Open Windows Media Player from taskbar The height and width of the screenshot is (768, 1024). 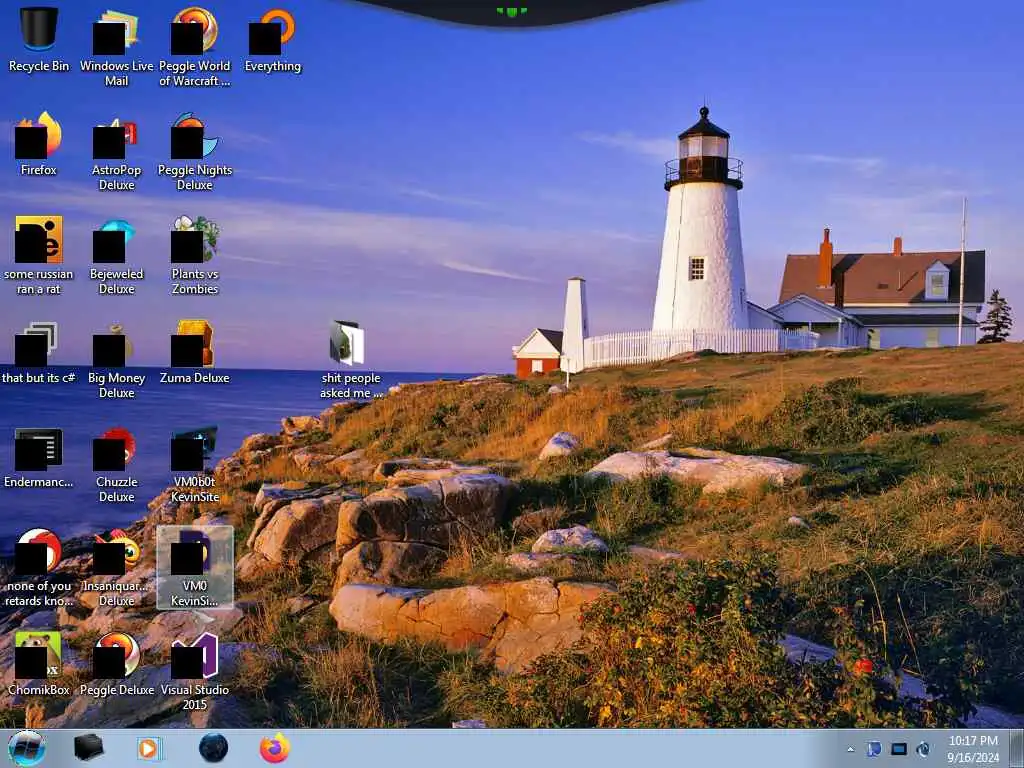click(150, 748)
